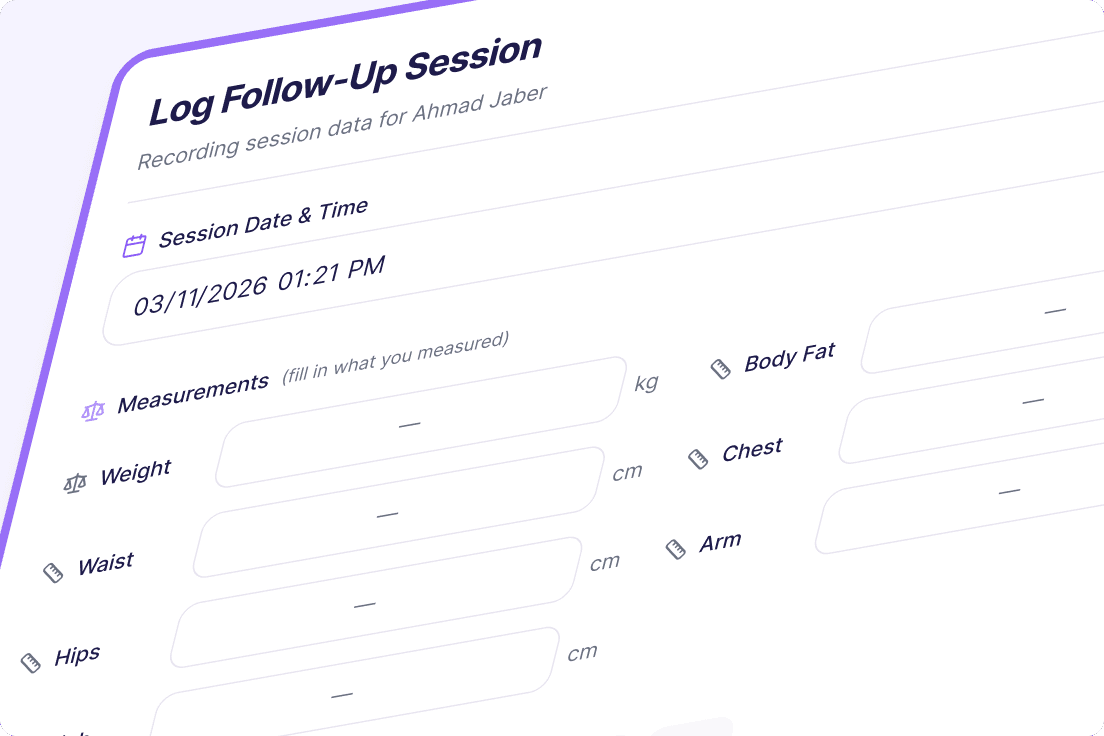Click the ruler icon beside Arm

(x=676, y=549)
